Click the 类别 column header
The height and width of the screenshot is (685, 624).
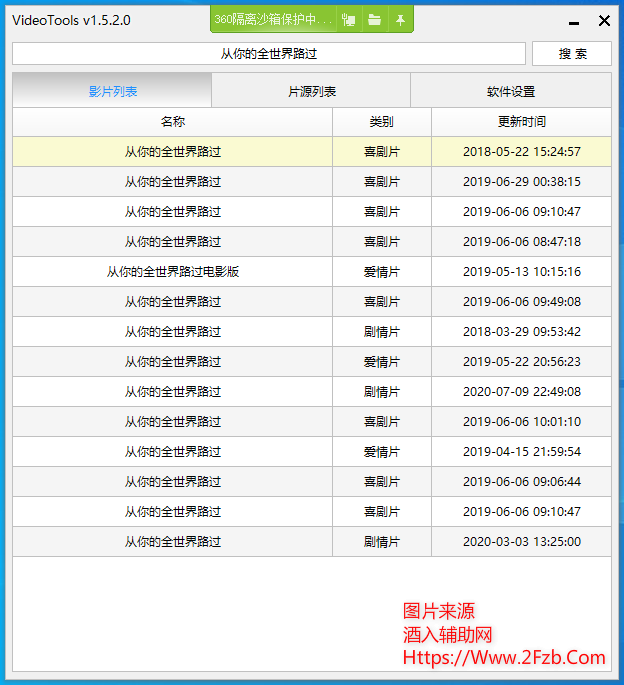tap(381, 122)
